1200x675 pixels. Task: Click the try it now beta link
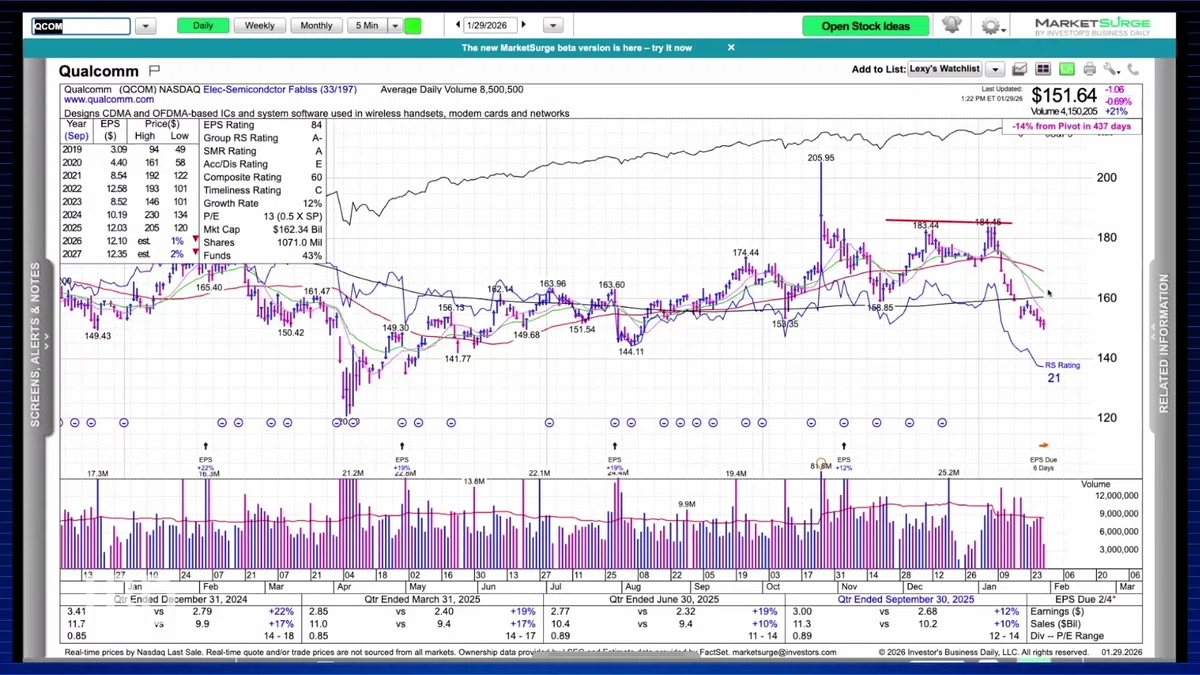coord(669,47)
